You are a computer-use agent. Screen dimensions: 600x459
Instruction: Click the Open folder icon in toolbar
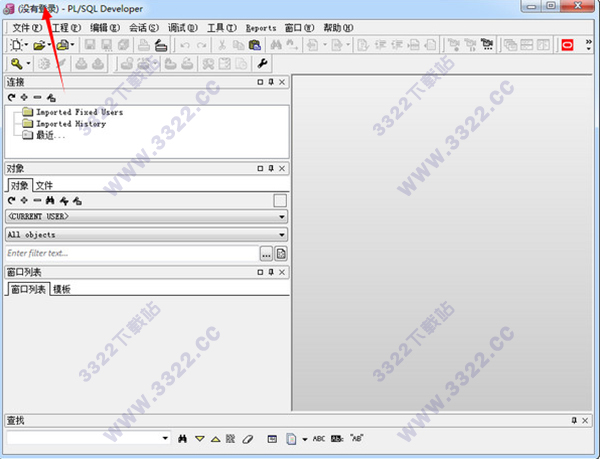click(39, 45)
